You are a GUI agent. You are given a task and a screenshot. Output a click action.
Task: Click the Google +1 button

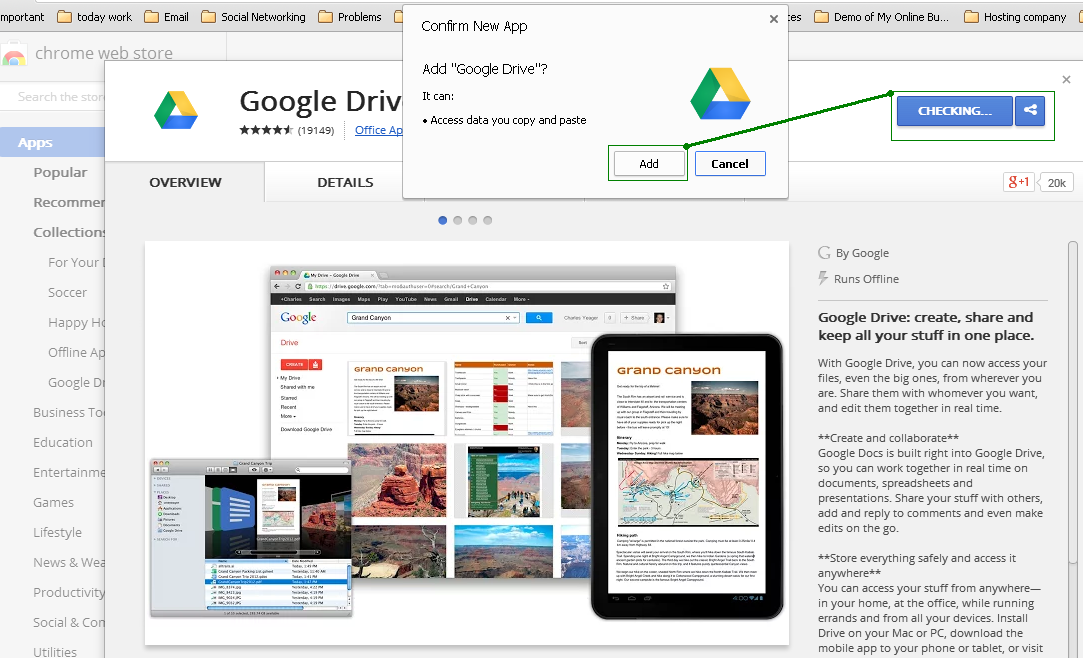pyautogui.click(x=1019, y=182)
